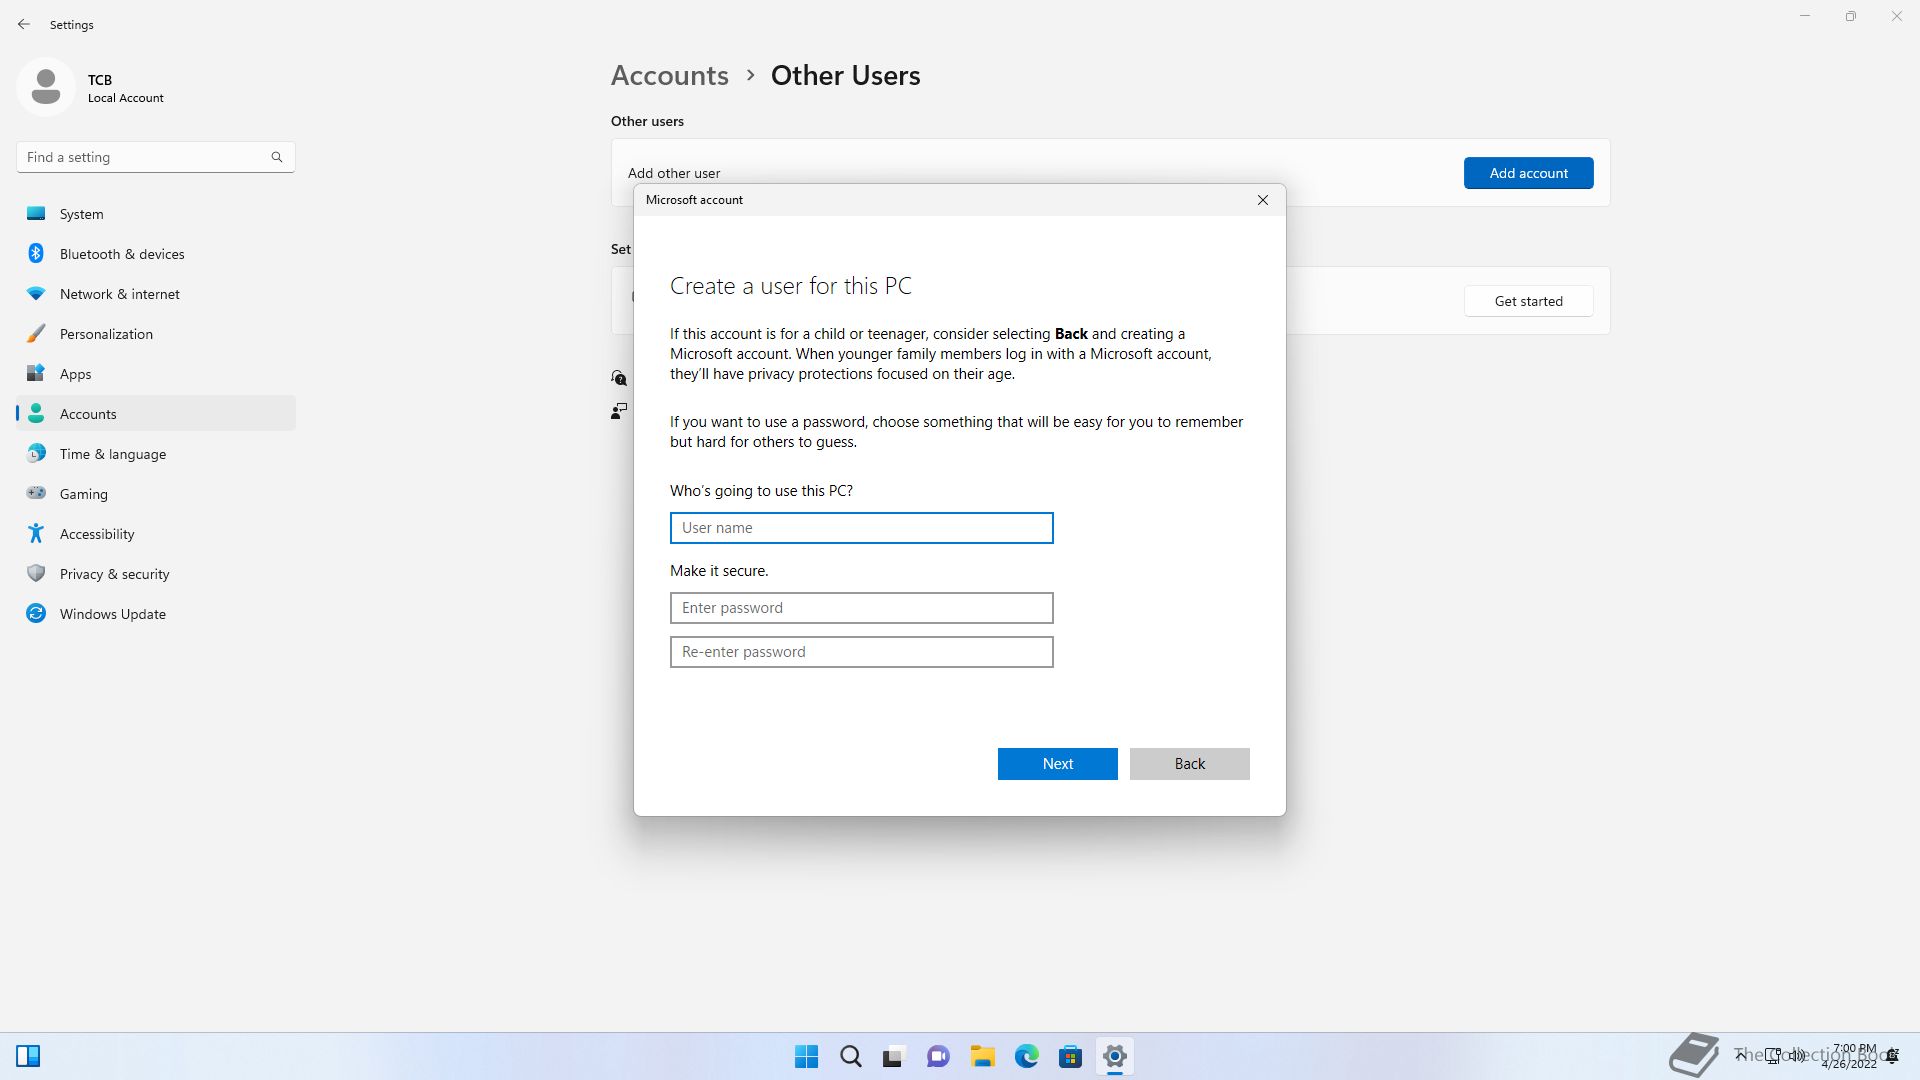This screenshot has height=1080, width=1920.
Task: Click the System monitor icon in sidebar
Action: [x=36, y=213]
